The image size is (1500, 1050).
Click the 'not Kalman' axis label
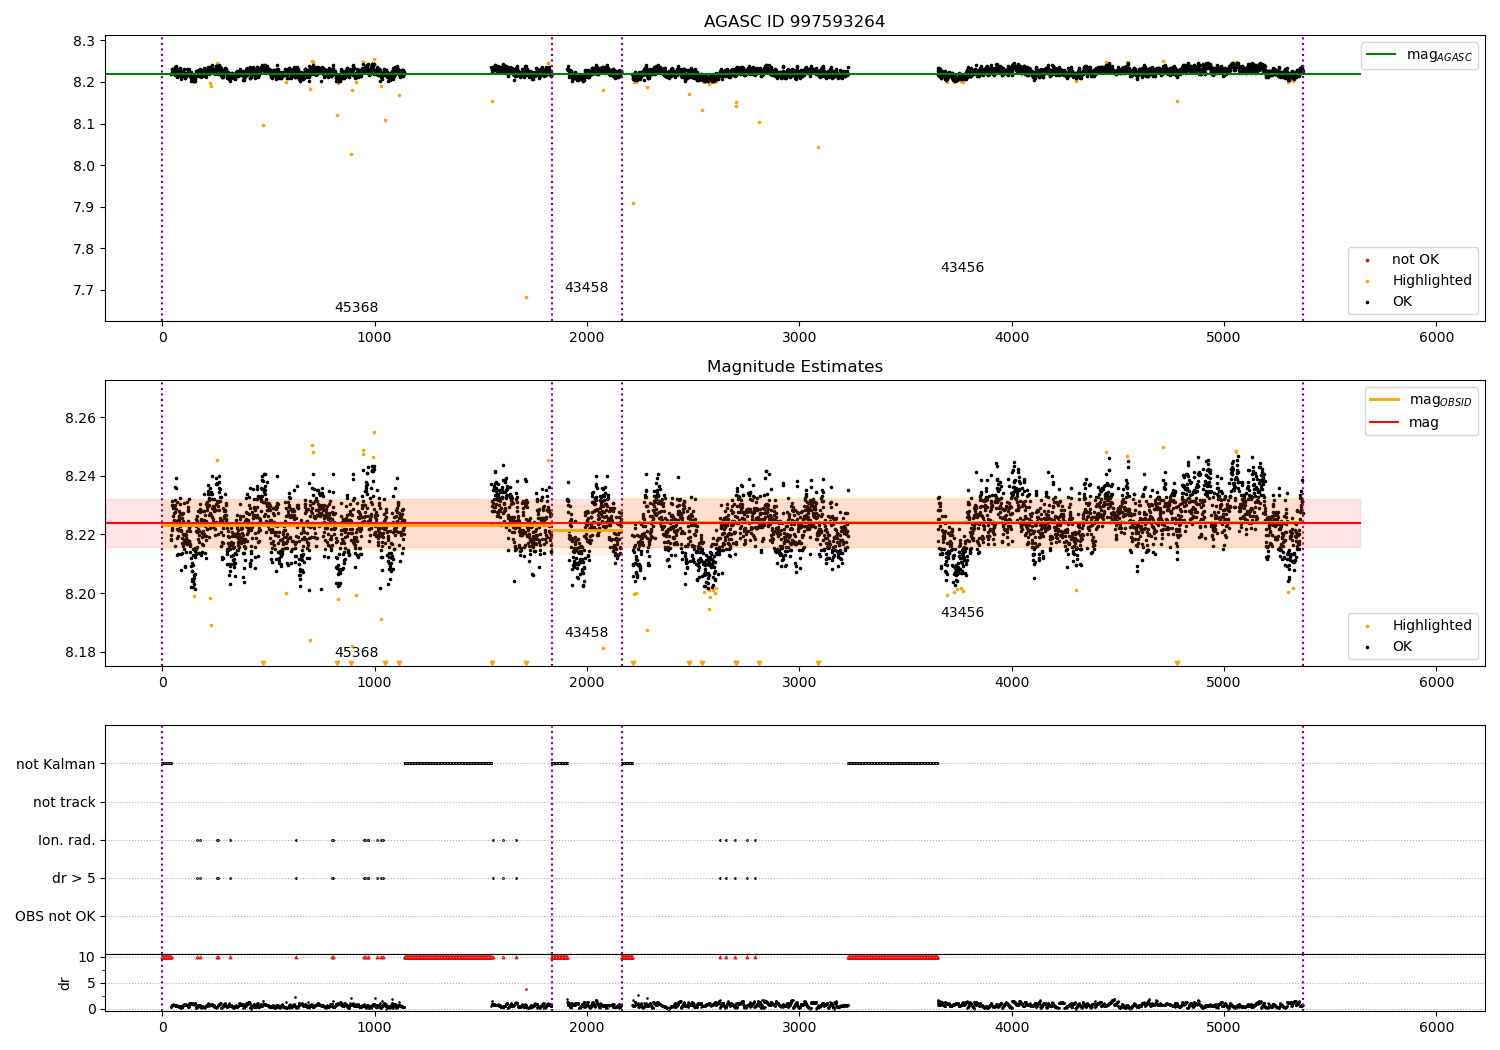(56, 764)
